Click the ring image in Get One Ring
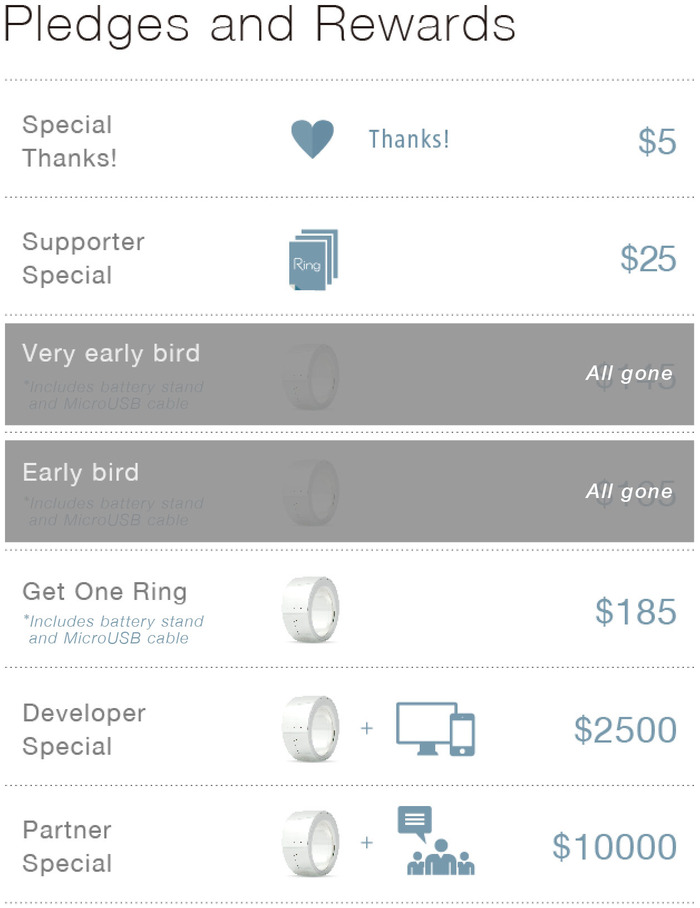This screenshot has height=908, width=700. (311, 610)
